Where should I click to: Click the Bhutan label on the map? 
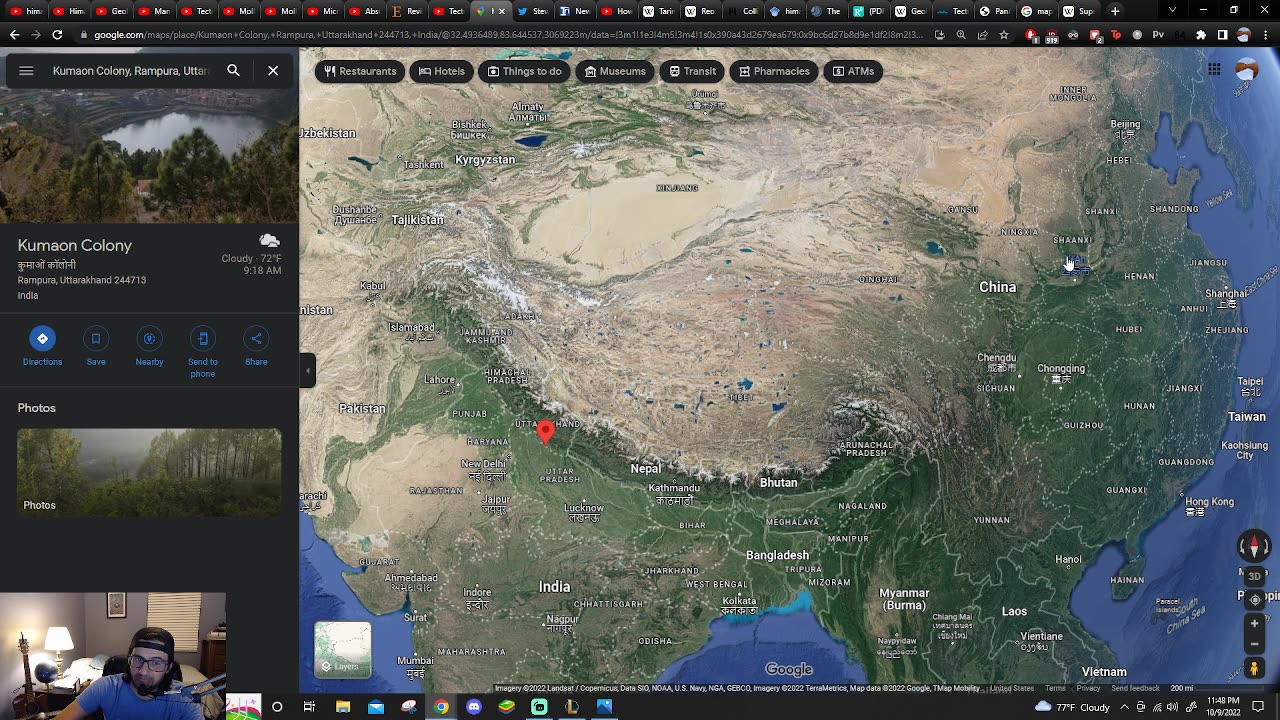[778, 482]
